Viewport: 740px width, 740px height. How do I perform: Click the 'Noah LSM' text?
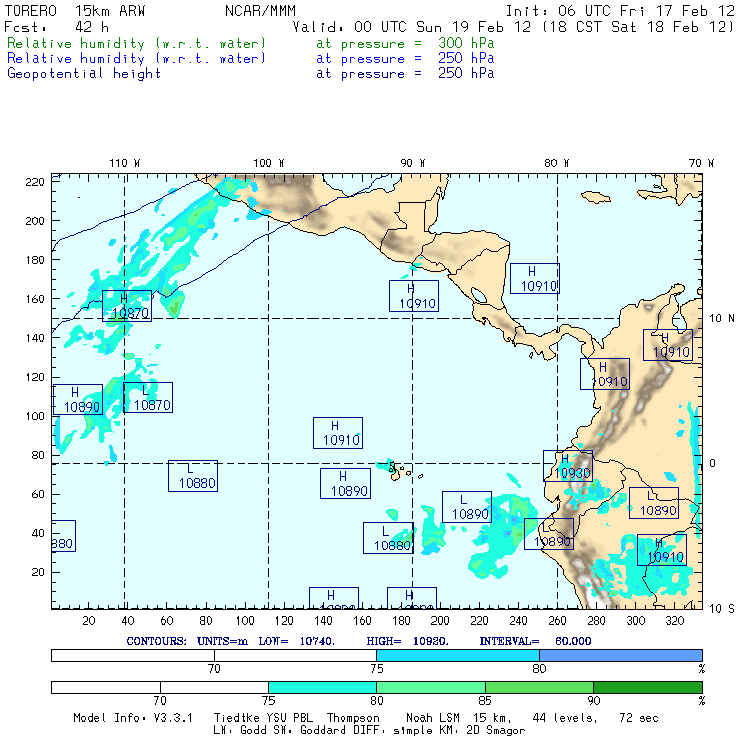pos(433,718)
